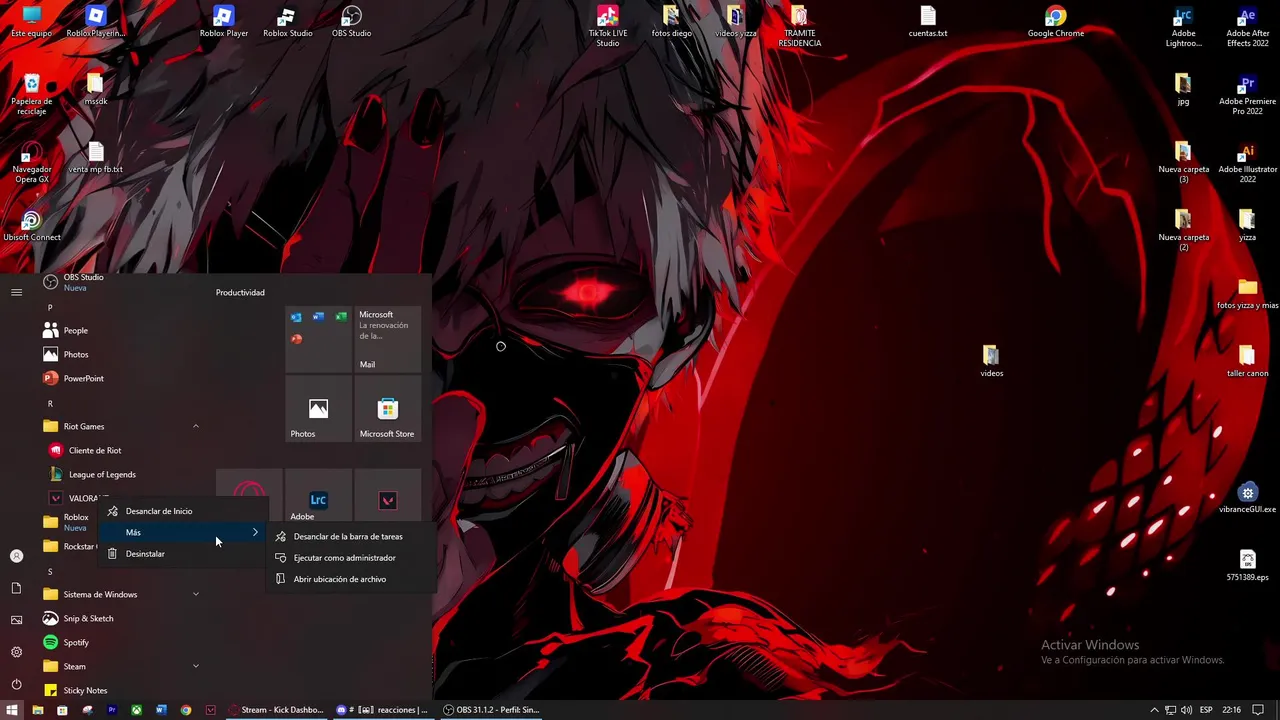
Task: Open Microsoft Store taskbar icon
Action: [62, 710]
